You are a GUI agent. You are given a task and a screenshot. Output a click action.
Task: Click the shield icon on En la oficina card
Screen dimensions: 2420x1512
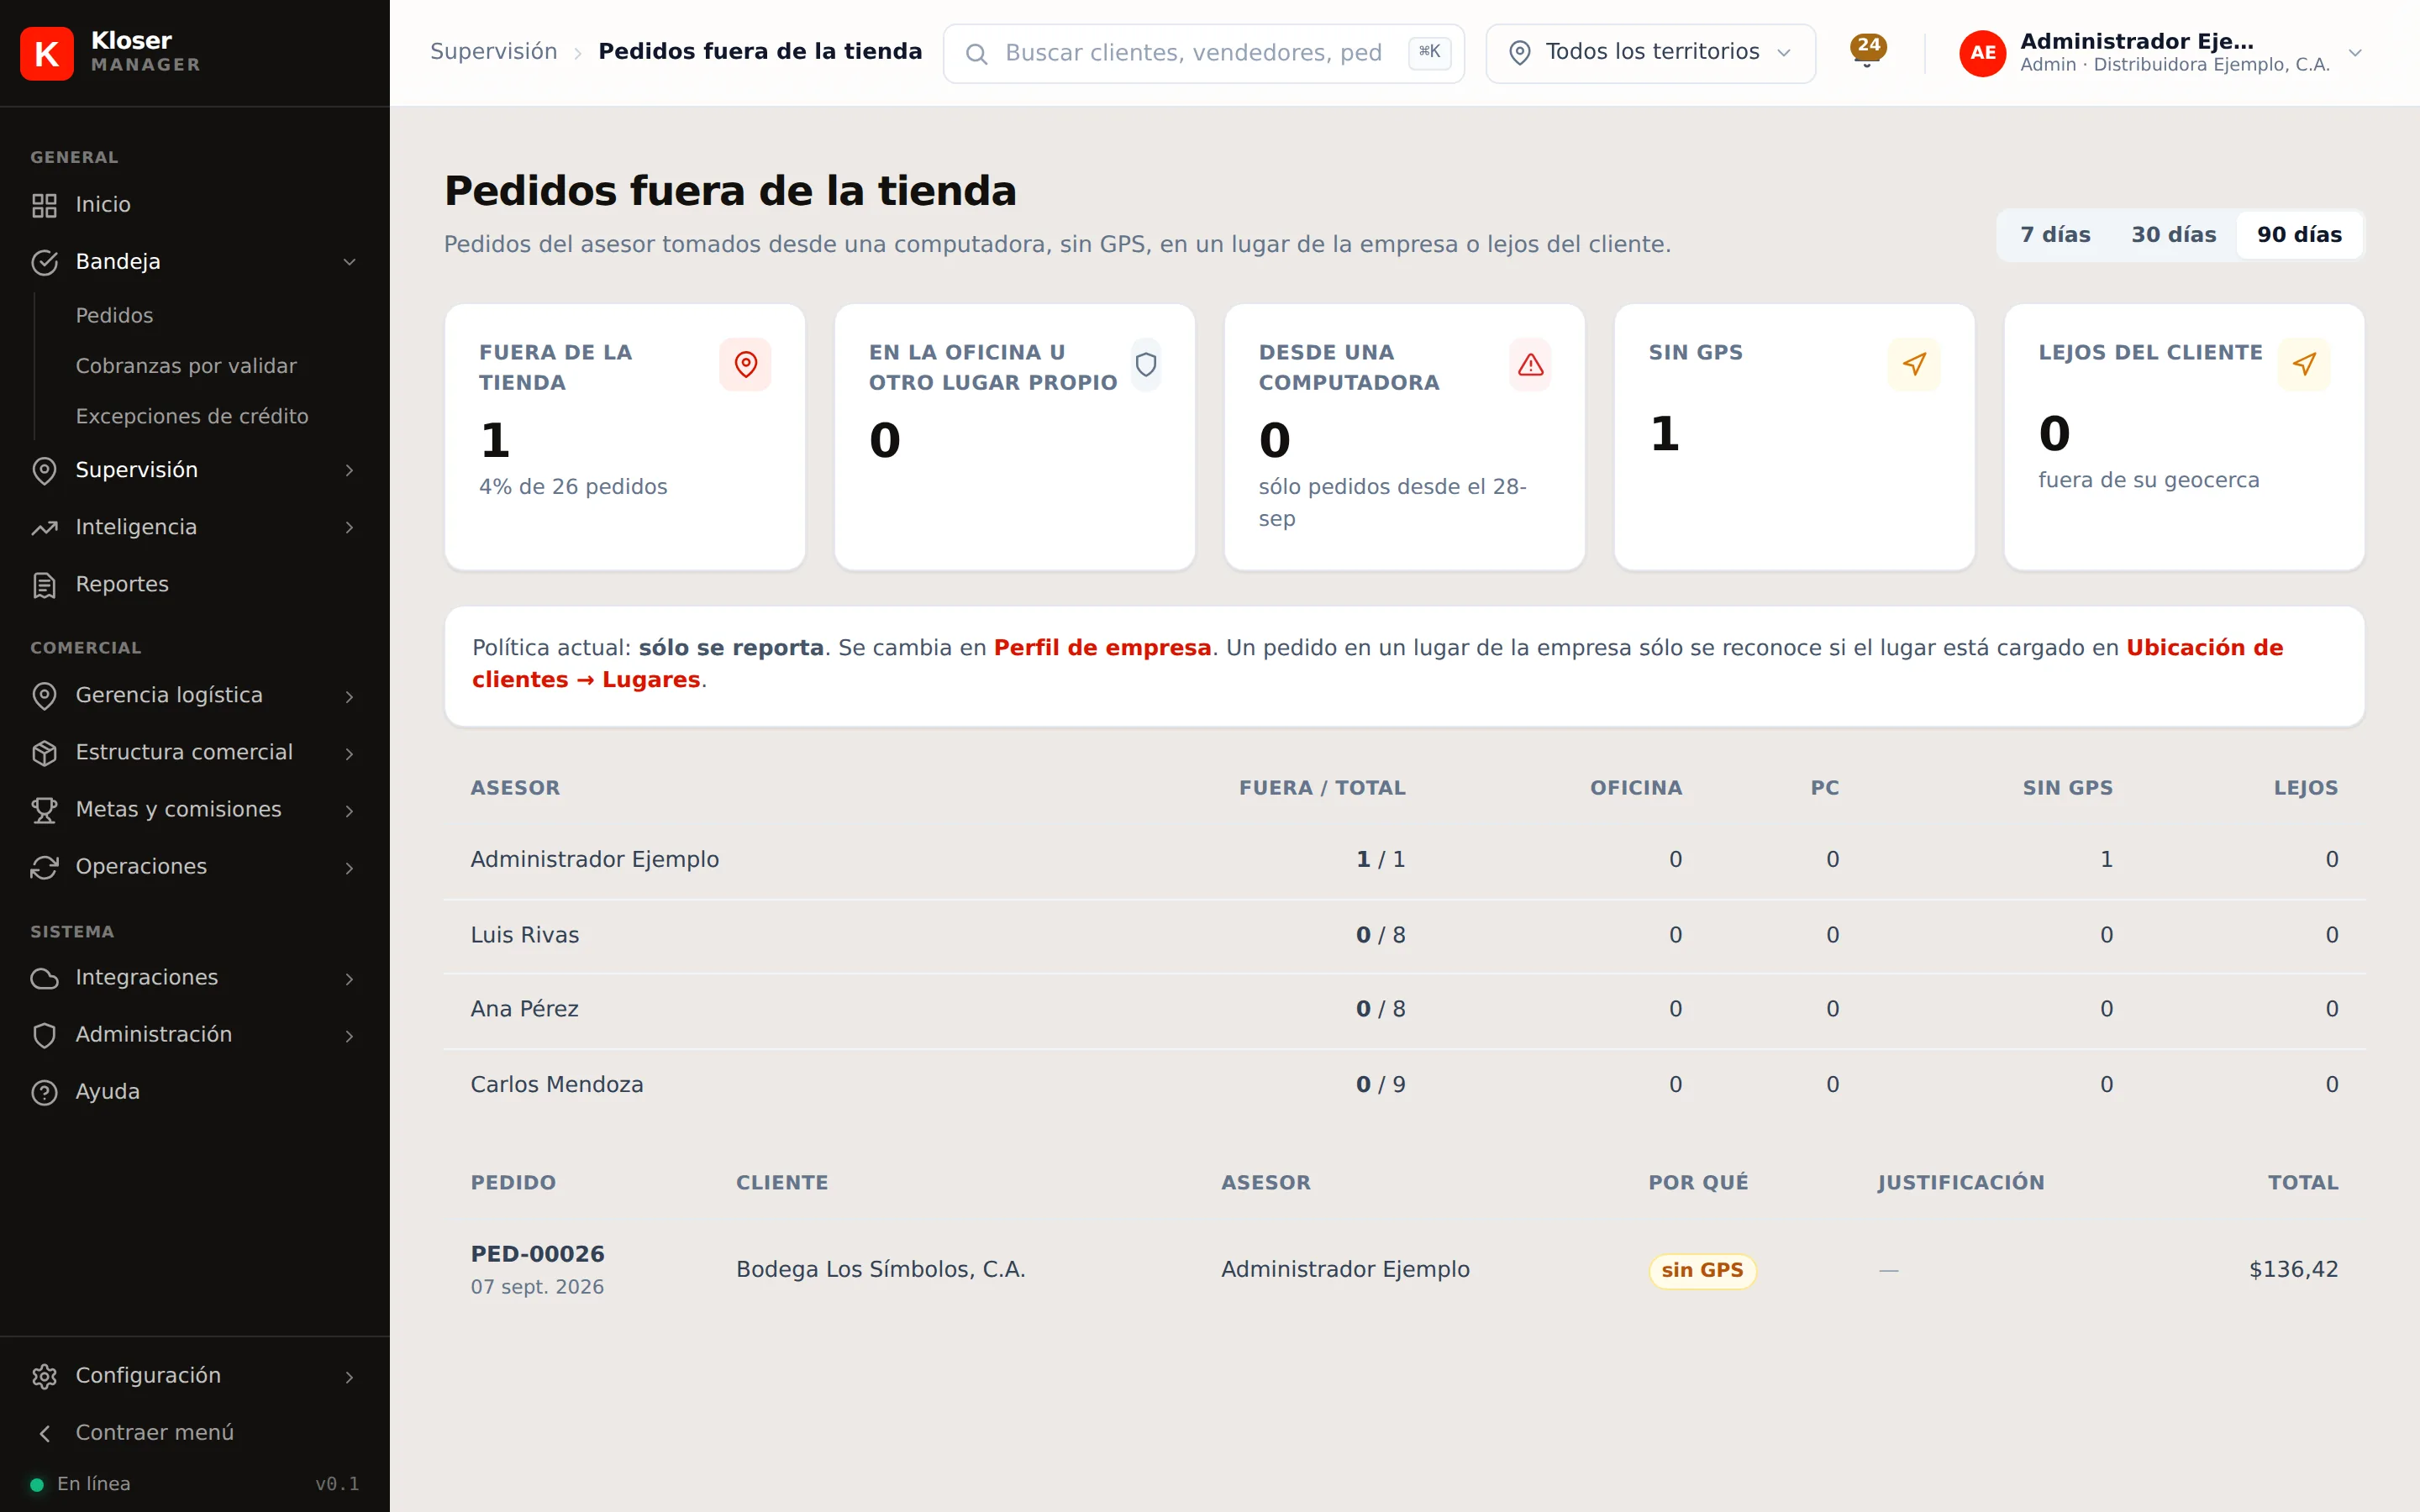[1146, 364]
